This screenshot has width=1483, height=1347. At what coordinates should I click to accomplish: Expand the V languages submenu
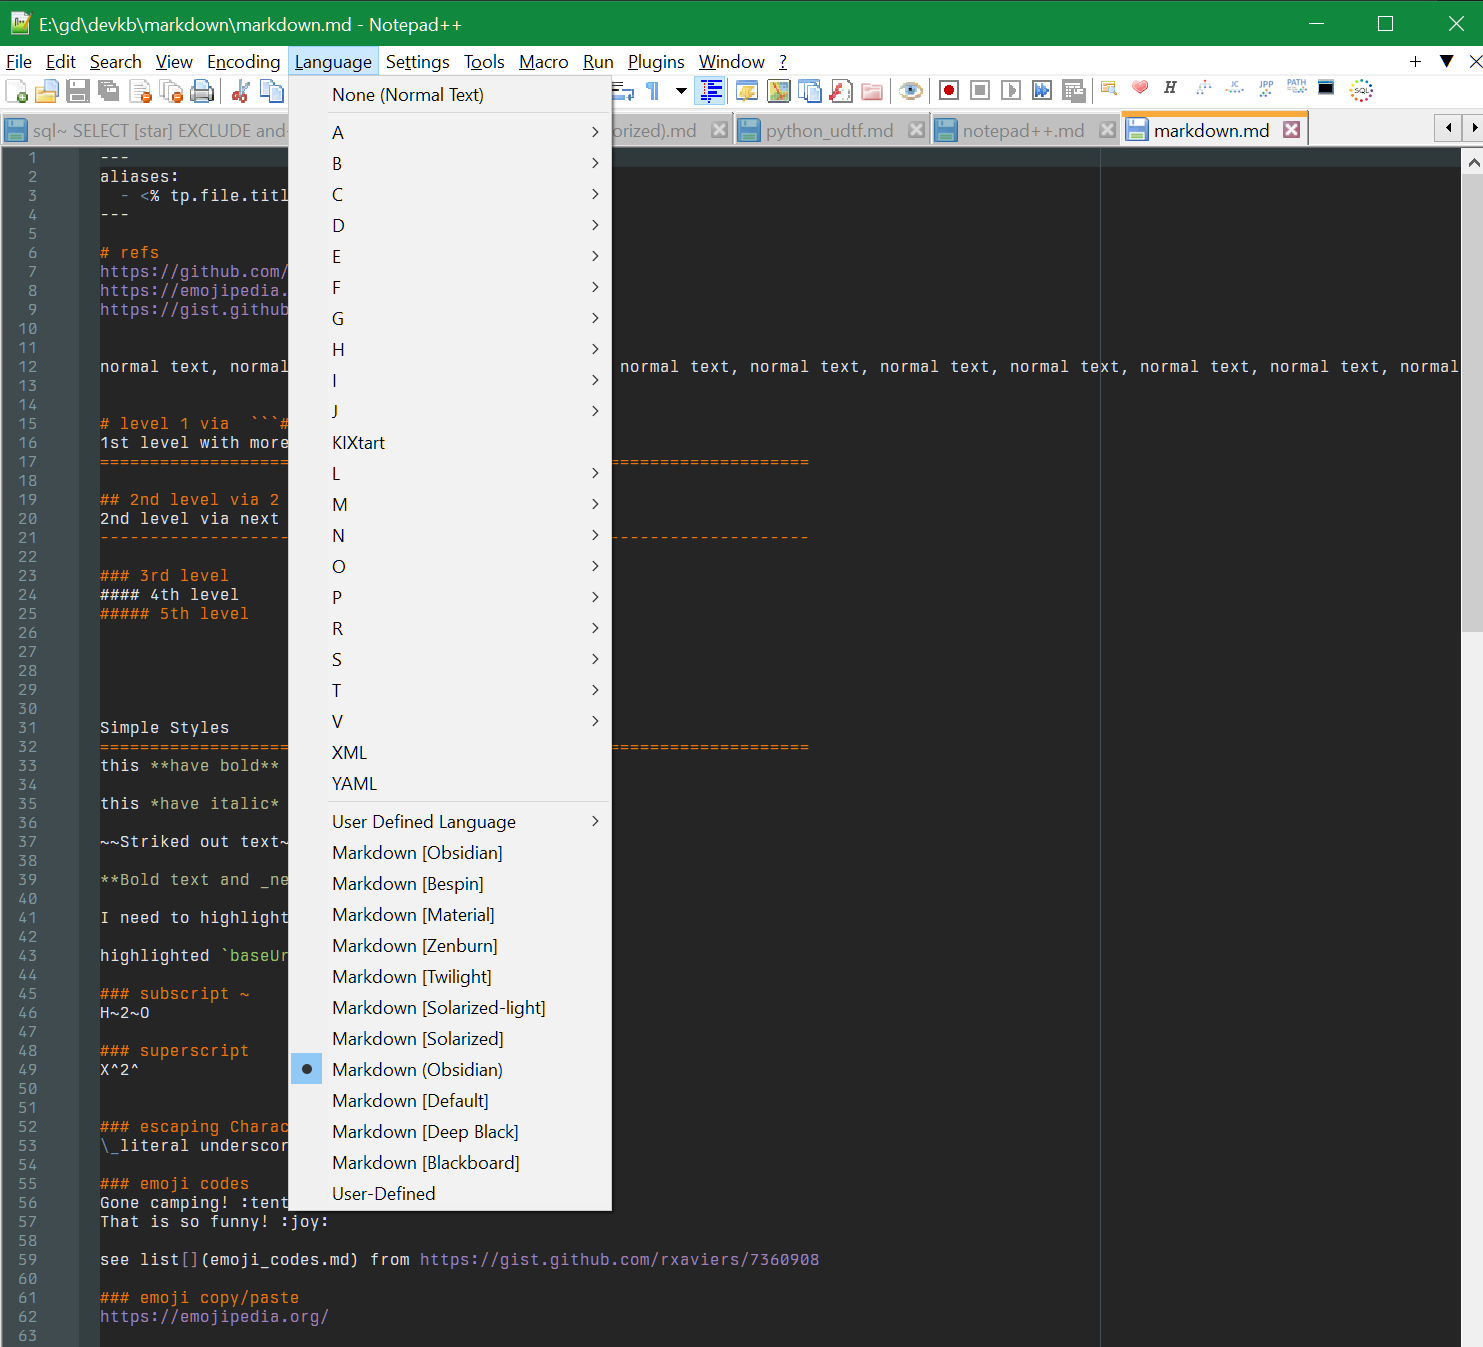click(x=450, y=721)
